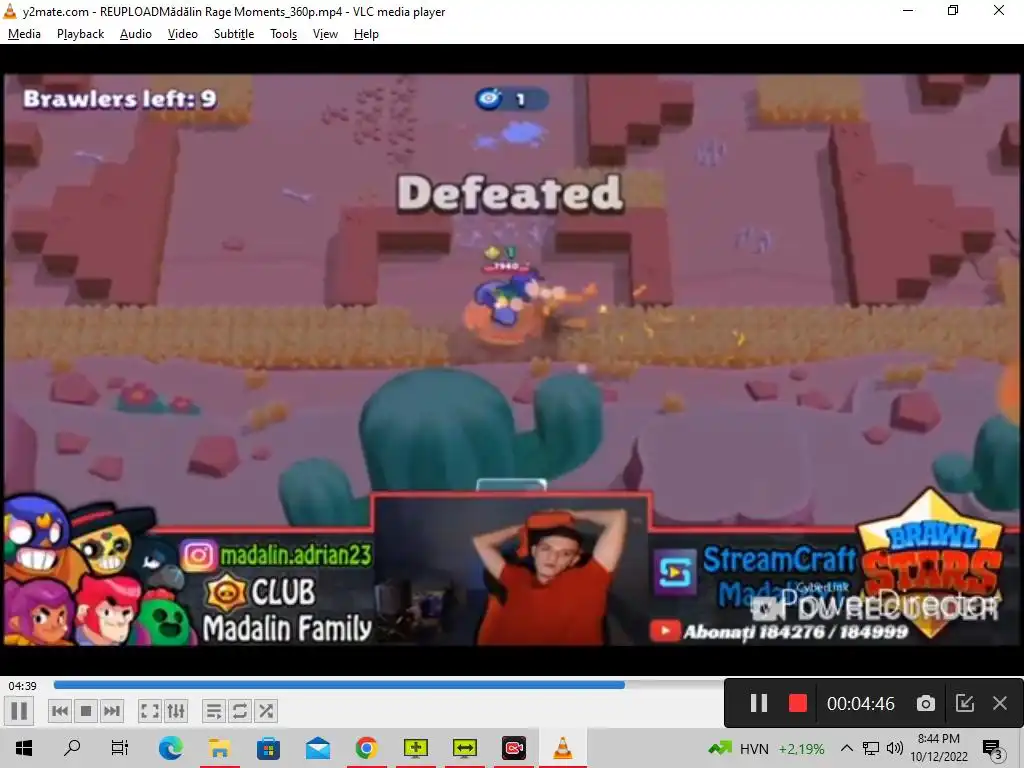Close the screen recorder overlay
The width and height of the screenshot is (1024, 768).
point(1000,703)
